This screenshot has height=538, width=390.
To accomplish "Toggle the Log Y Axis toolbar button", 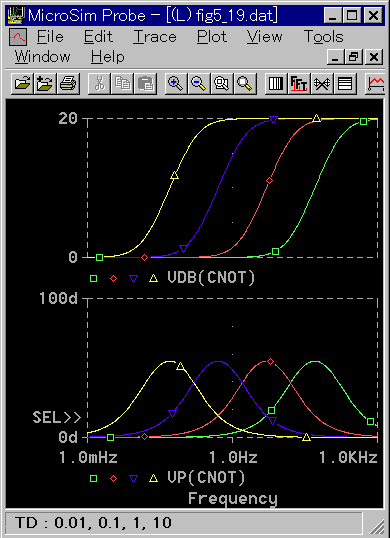I will (345, 83).
